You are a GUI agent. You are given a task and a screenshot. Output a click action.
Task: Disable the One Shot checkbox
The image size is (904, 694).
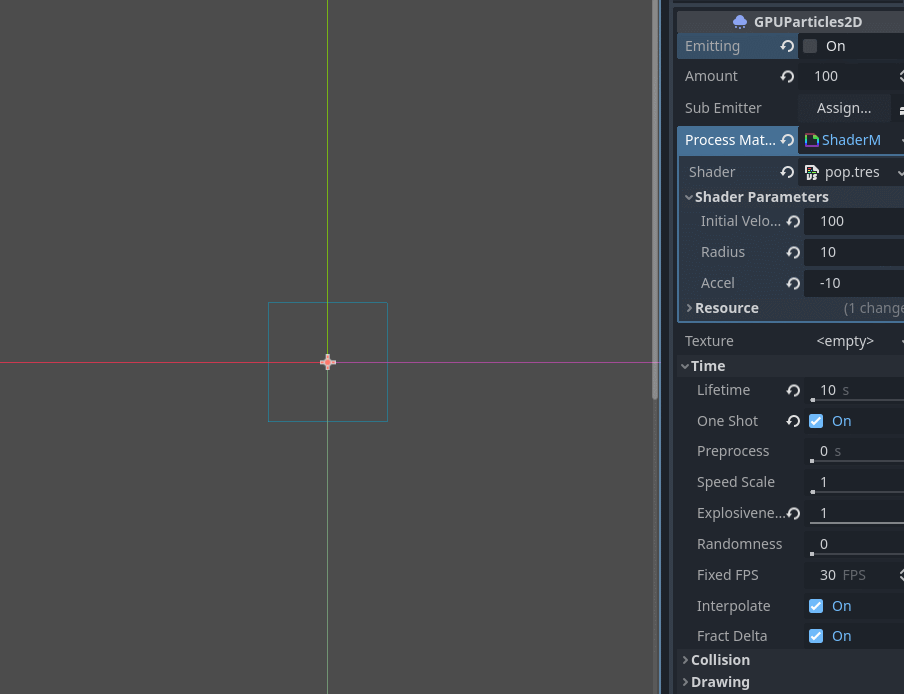[816, 420]
